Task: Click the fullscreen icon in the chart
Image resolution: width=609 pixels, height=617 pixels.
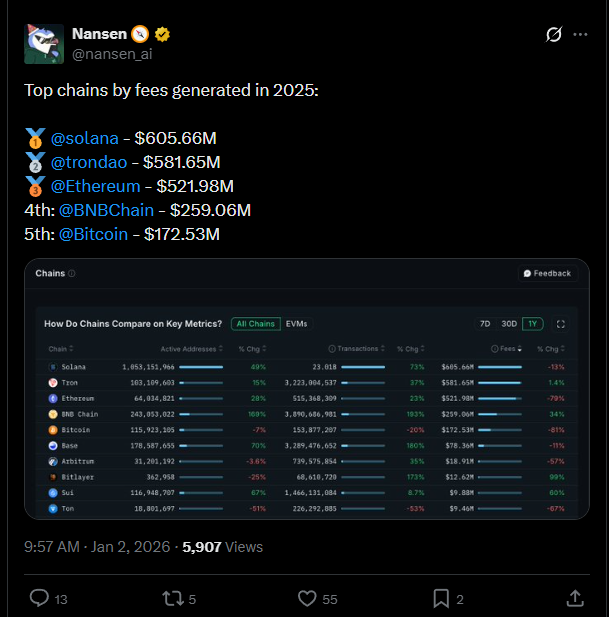Action: coord(560,324)
